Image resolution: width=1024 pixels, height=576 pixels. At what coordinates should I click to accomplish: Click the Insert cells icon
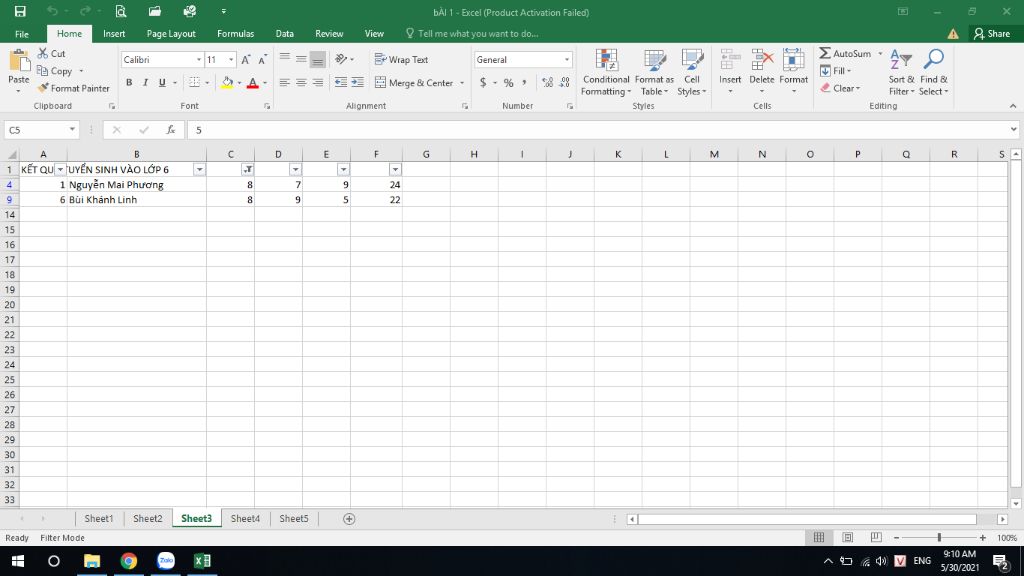click(730, 60)
